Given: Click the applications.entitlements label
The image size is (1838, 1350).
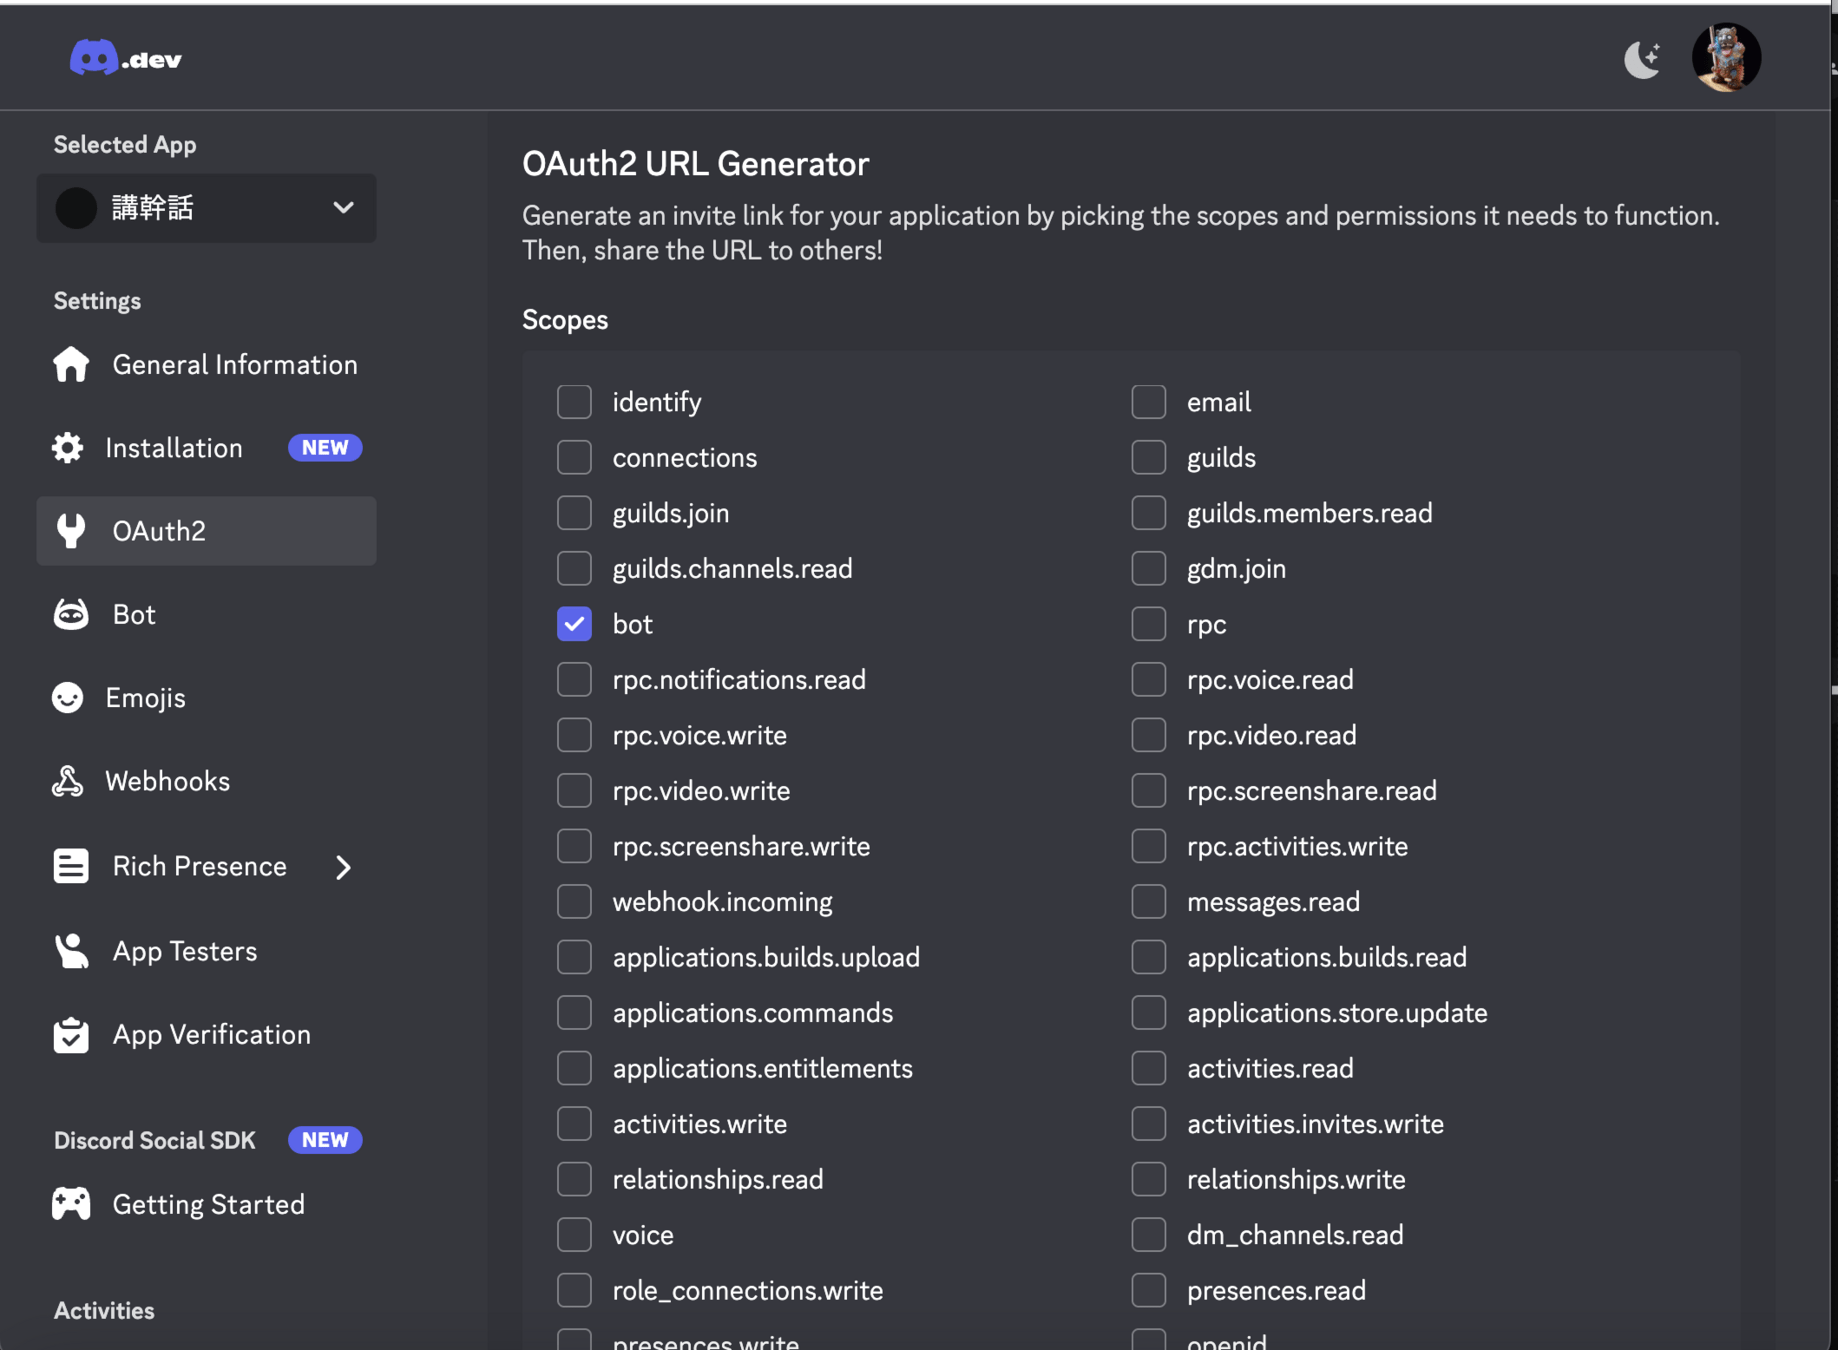Looking at the screenshot, I should [763, 1068].
